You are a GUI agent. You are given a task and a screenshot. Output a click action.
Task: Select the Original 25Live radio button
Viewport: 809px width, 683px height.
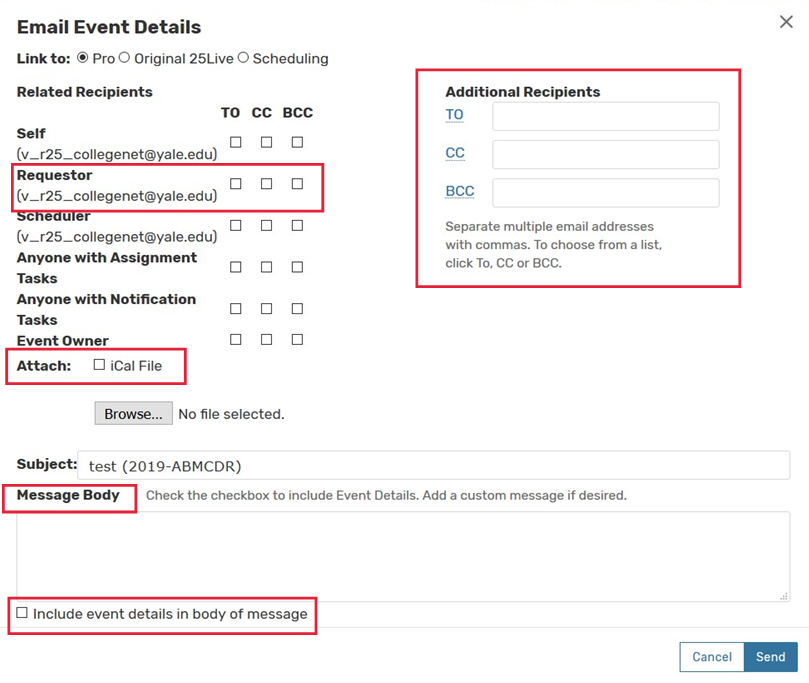click(125, 58)
